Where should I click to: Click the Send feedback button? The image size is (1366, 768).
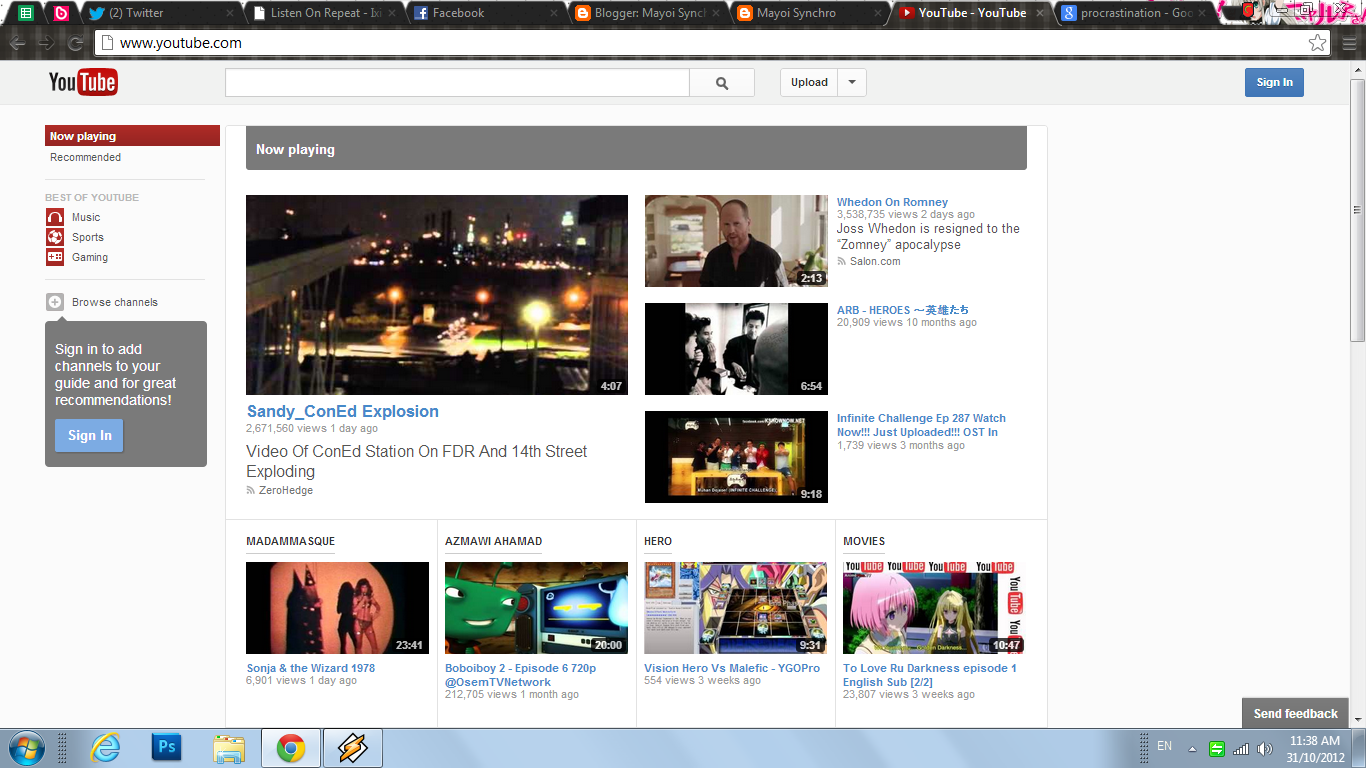(1296, 713)
